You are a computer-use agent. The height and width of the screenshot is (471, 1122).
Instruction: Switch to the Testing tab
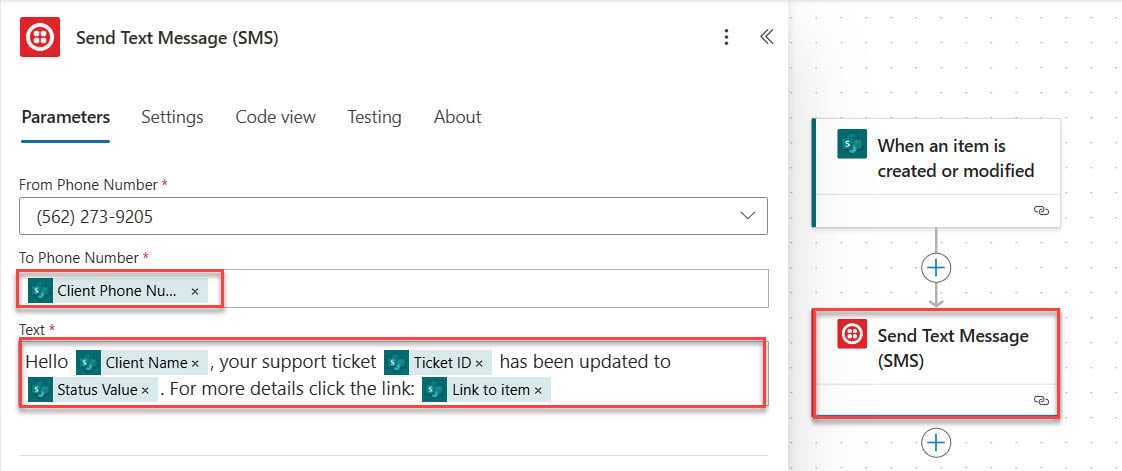(374, 117)
